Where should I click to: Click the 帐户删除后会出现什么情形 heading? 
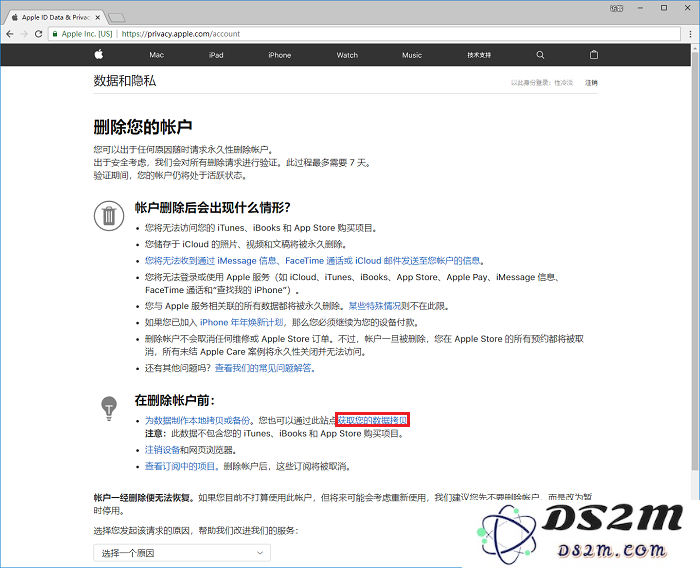click(213, 208)
